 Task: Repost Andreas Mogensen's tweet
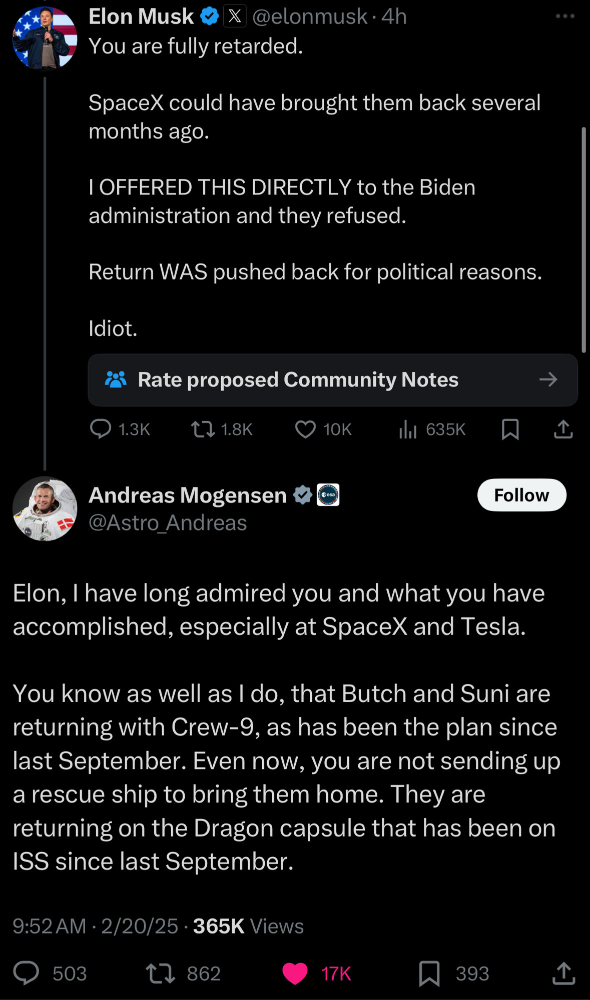click(x=183, y=973)
